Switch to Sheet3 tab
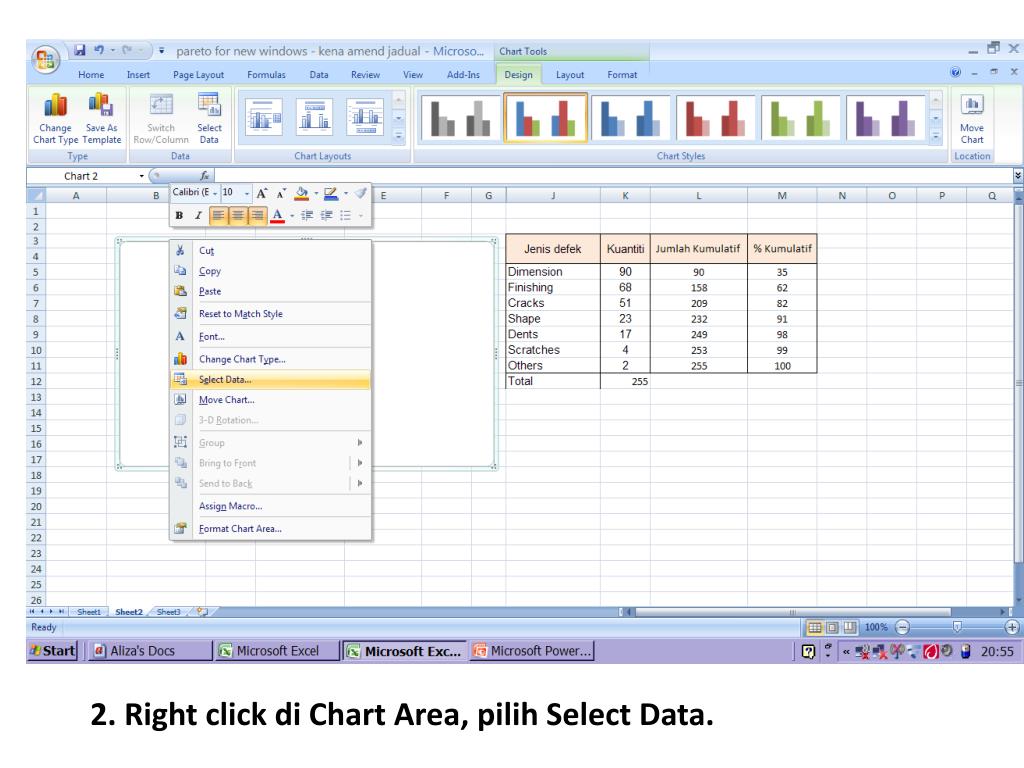The width and height of the screenshot is (1024, 768). coord(168,612)
